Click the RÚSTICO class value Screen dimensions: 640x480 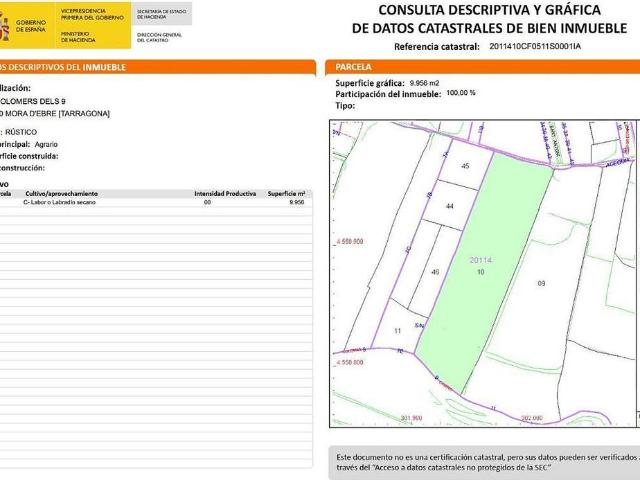(21, 132)
